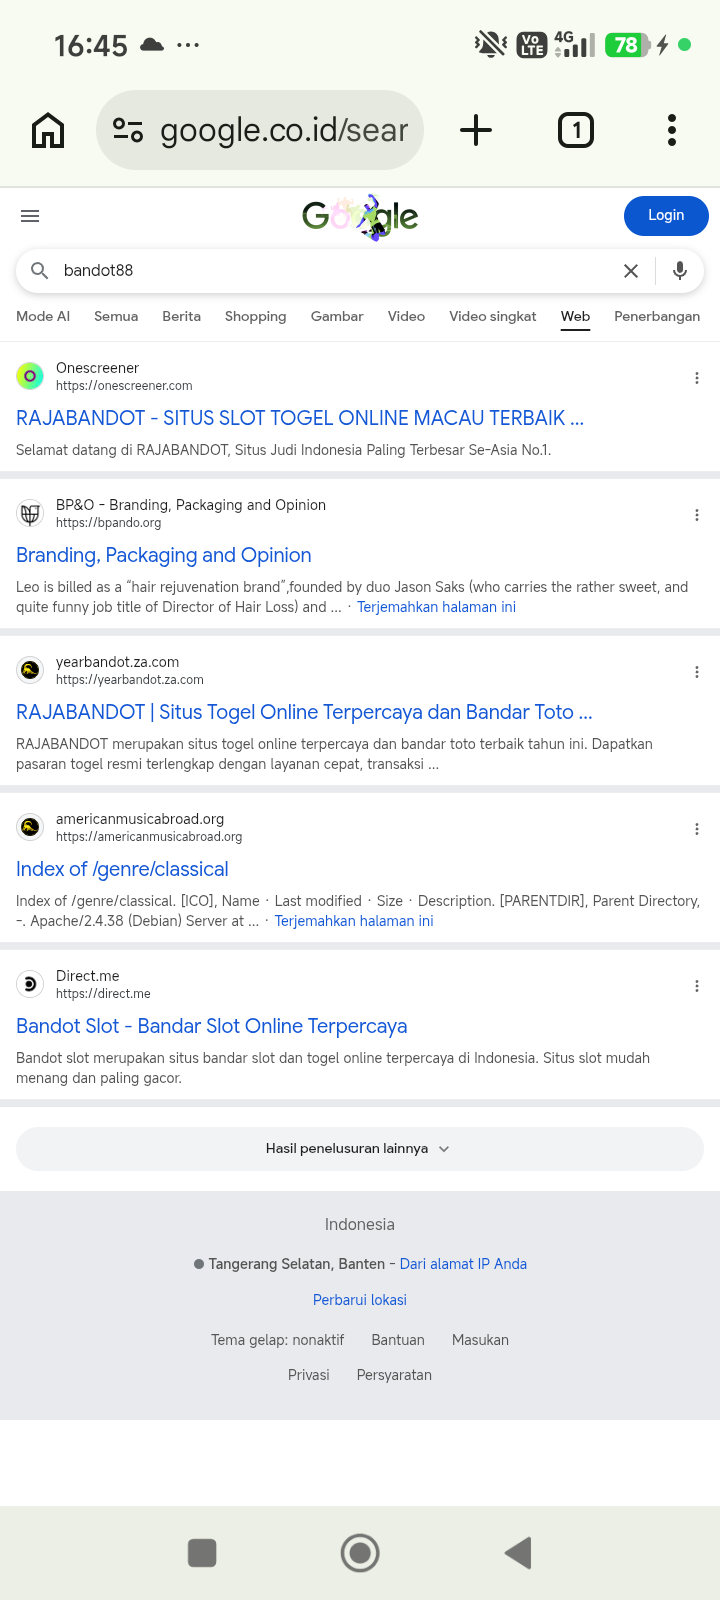Select the Mode AI tab
Image resolution: width=720 pixels, height=1600 pixels.
[43, 316]
